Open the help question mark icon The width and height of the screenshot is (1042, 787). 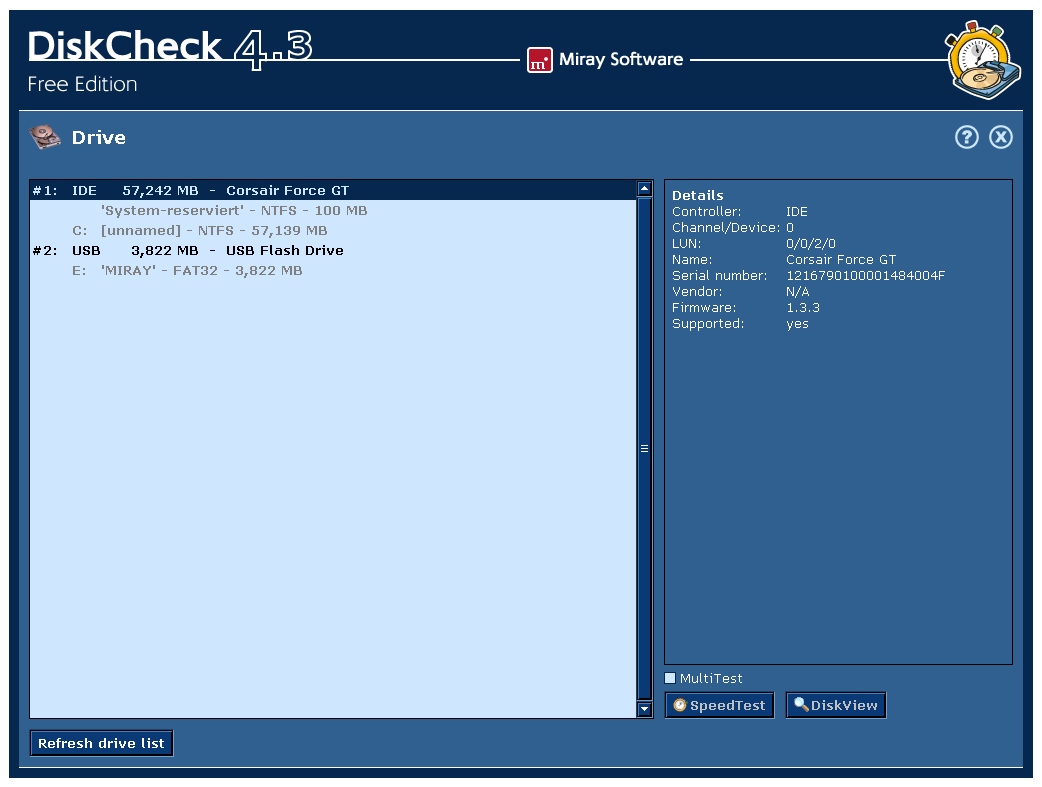[966, 138]
